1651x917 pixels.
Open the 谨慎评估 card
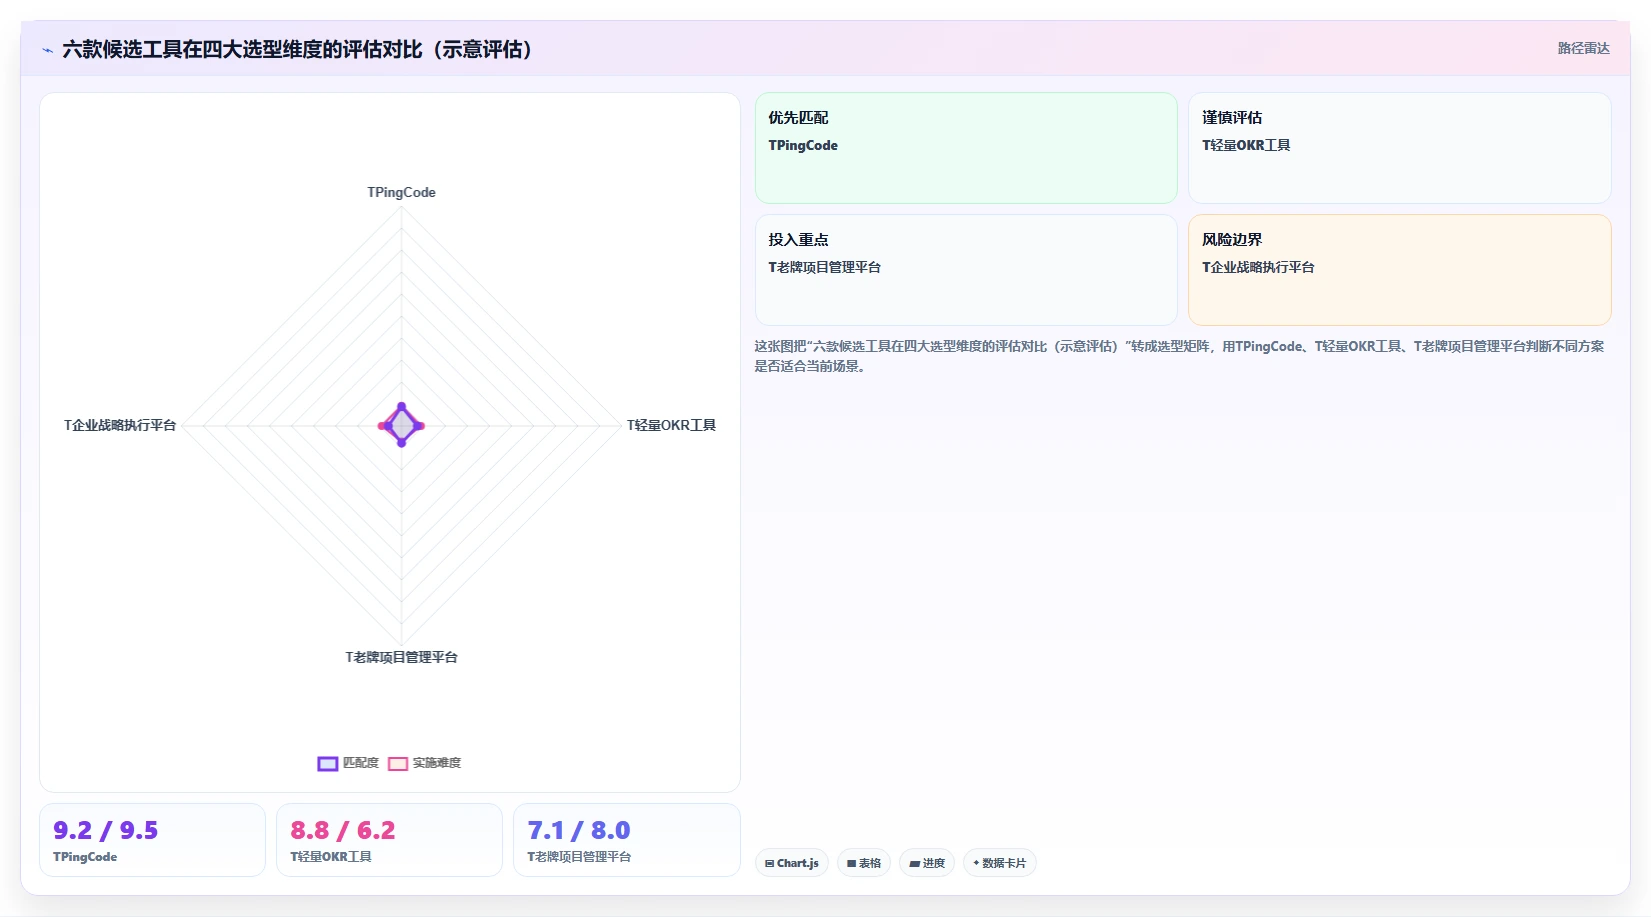coord(1400,148)
